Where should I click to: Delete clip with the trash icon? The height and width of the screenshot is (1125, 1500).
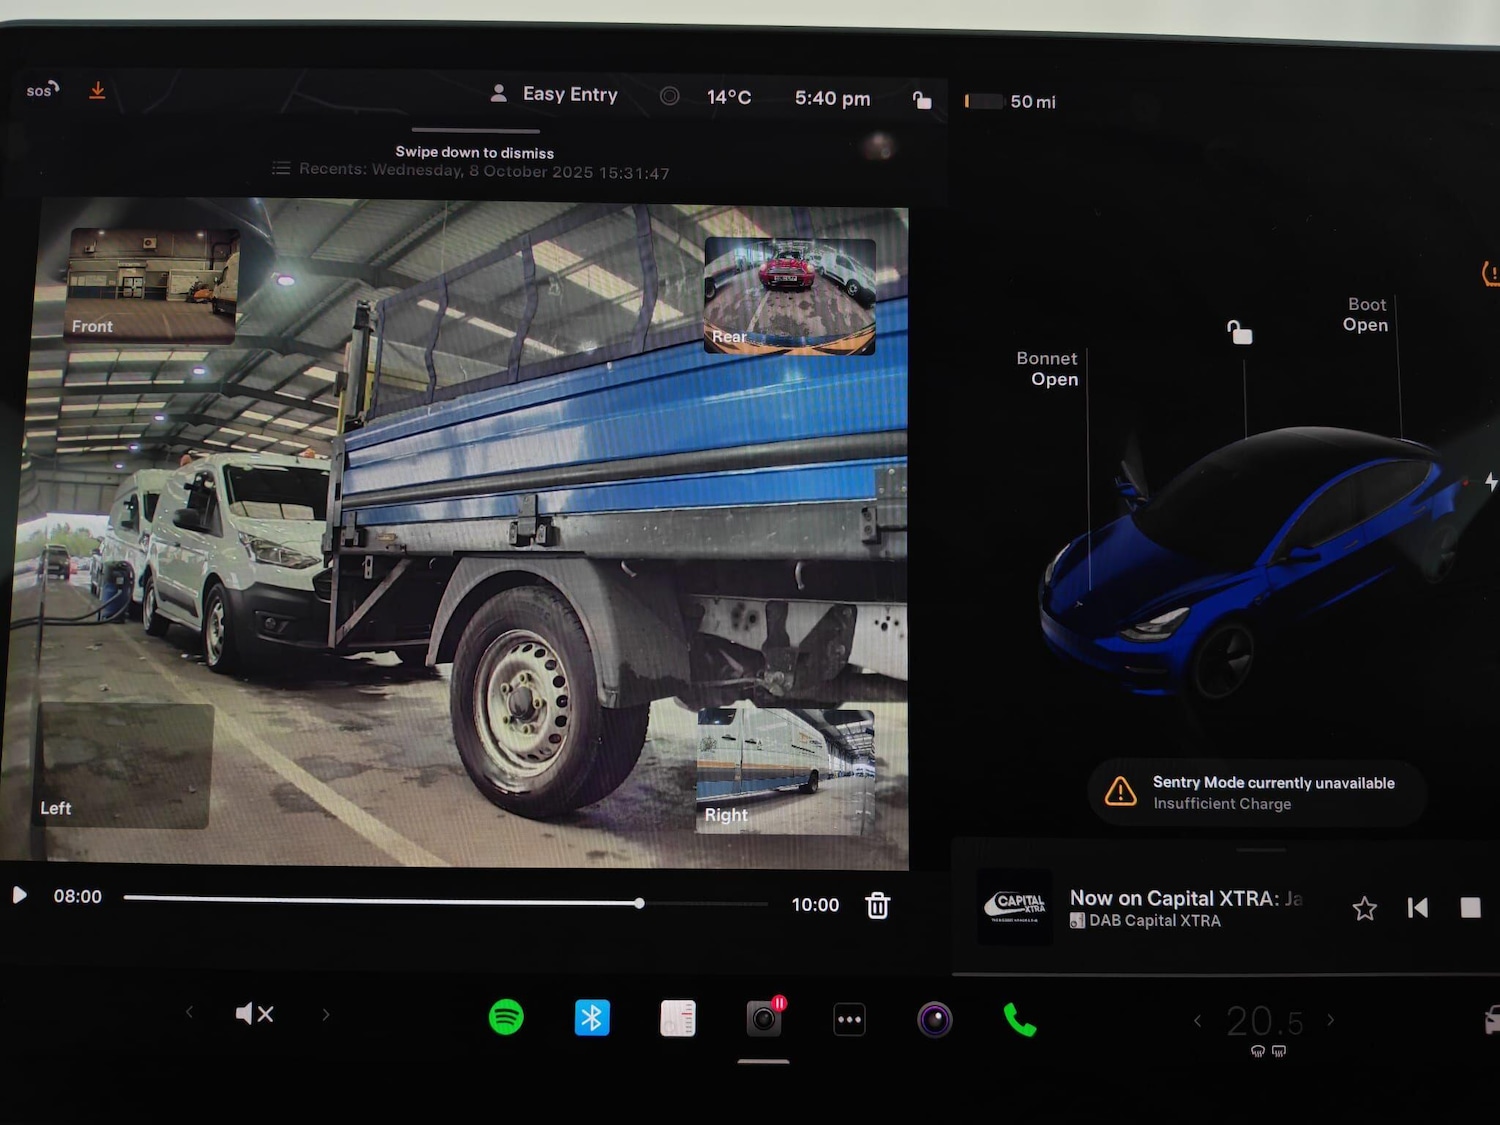tap(877, 905)
